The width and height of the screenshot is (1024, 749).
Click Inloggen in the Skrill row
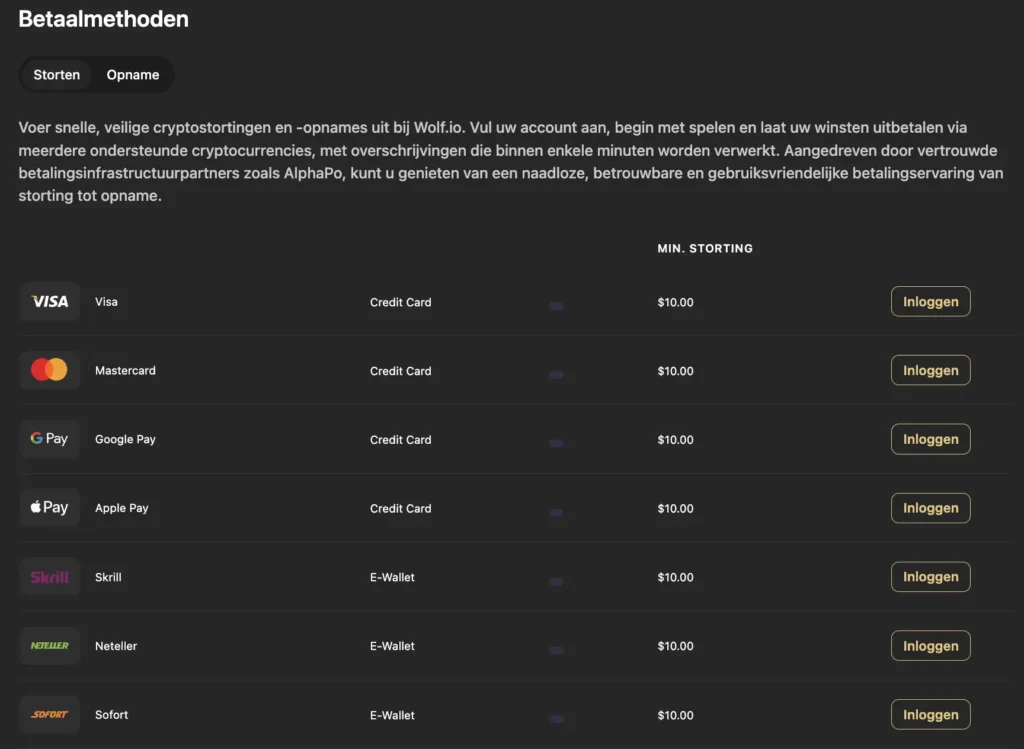pyautogui.click(x=931, y=577)
